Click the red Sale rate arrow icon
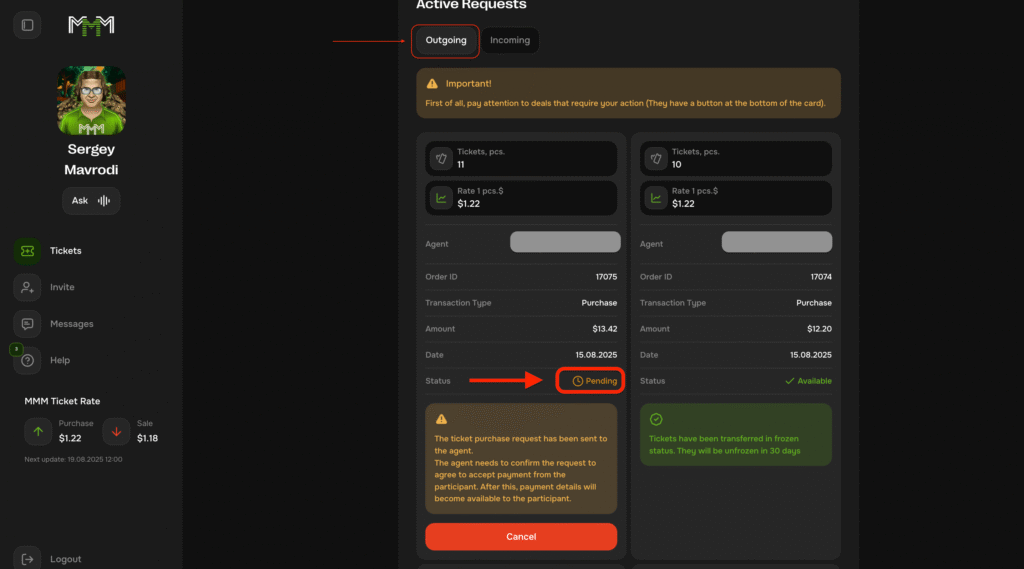 tap(116, 432)
